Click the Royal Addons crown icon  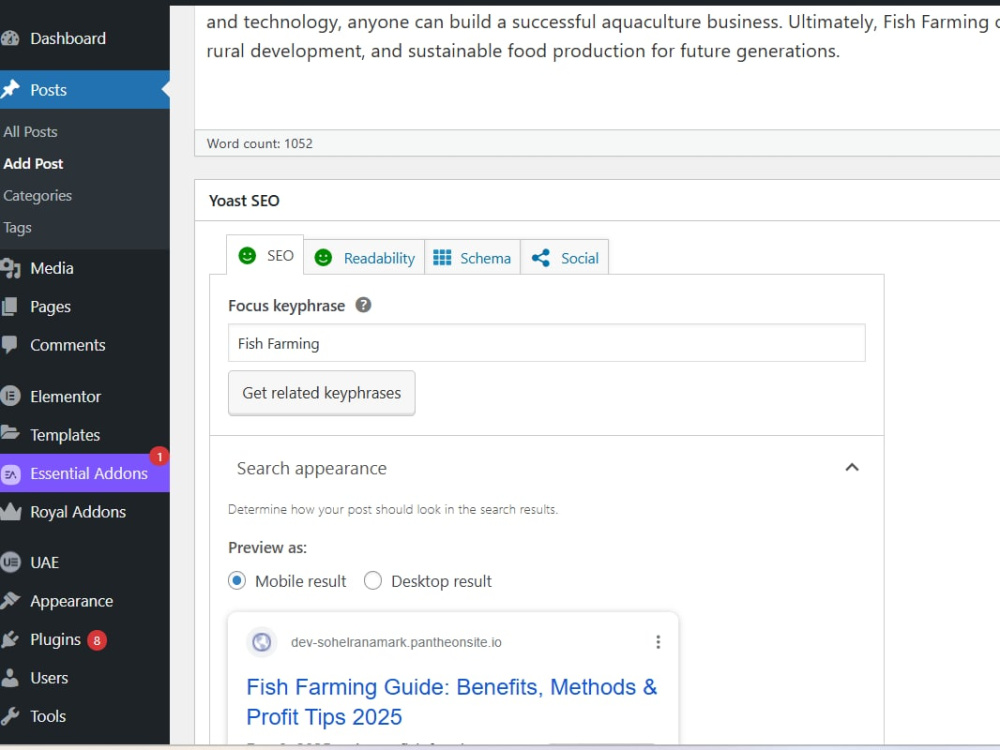pyautogui.click(x=10, y=511)
